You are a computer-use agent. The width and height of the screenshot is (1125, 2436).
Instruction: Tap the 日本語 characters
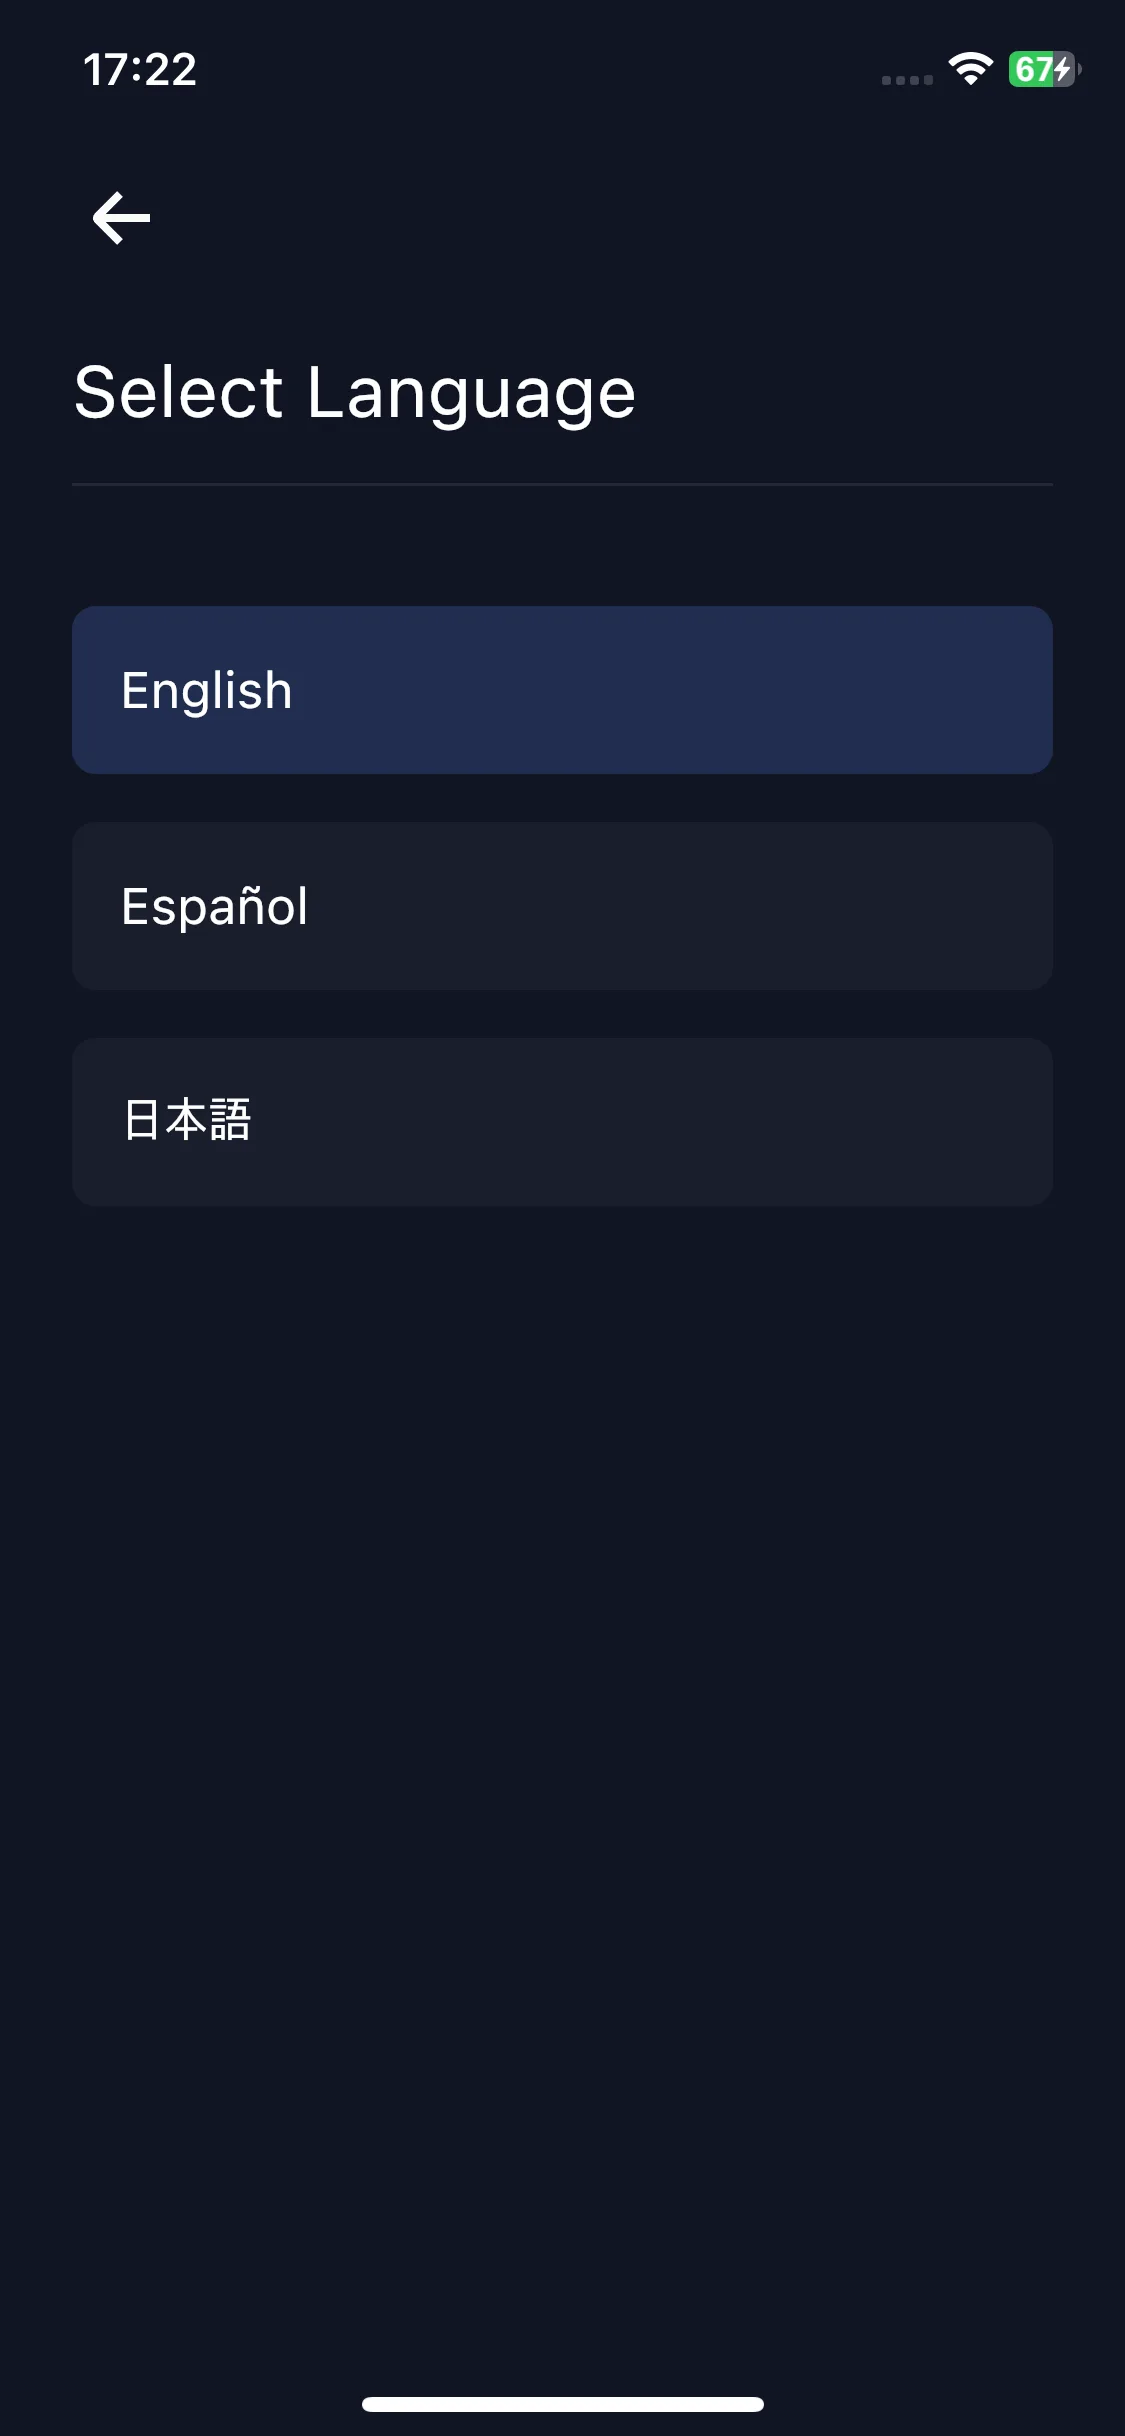point(187,1120)
